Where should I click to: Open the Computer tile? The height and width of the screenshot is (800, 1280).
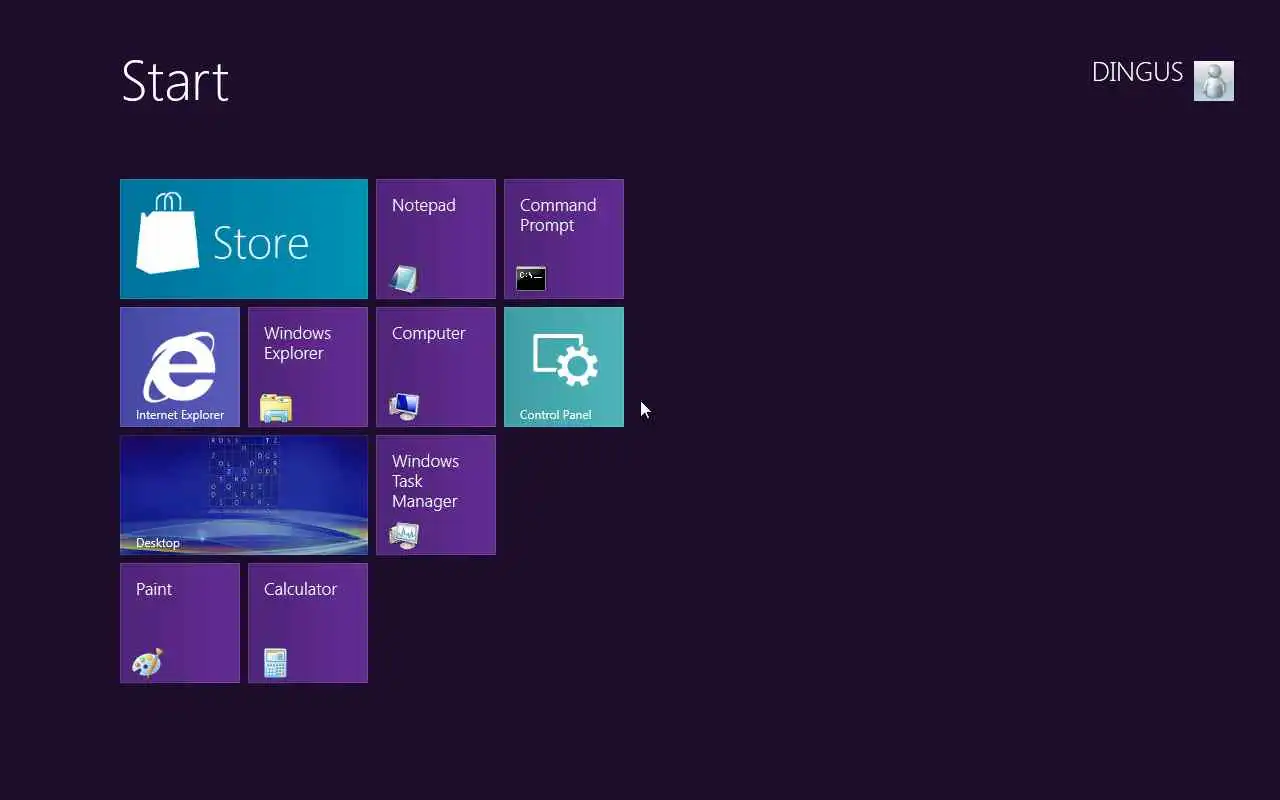pyautogui.click(x=436, y=367)
